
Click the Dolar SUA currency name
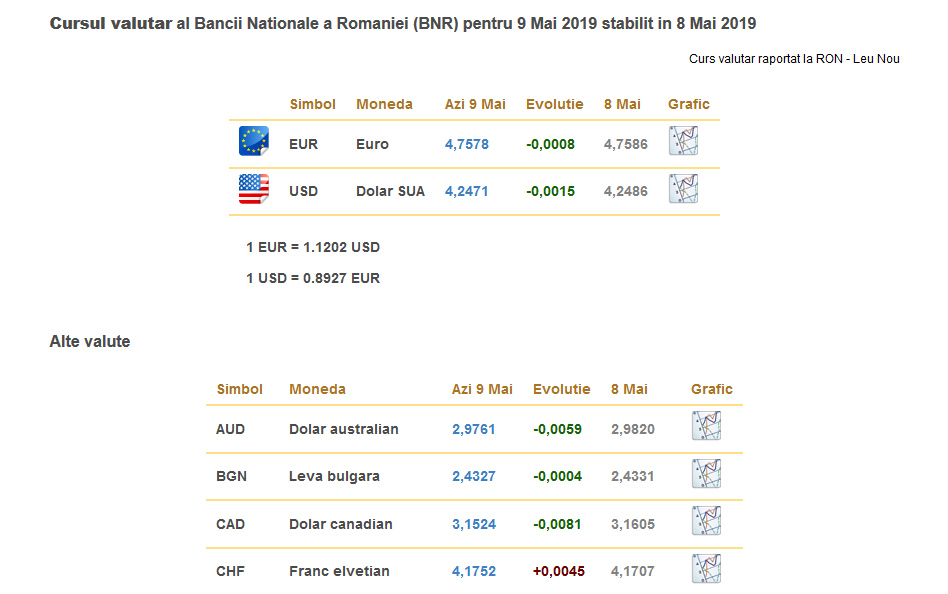pyautogui.click(x=390, y=191)
